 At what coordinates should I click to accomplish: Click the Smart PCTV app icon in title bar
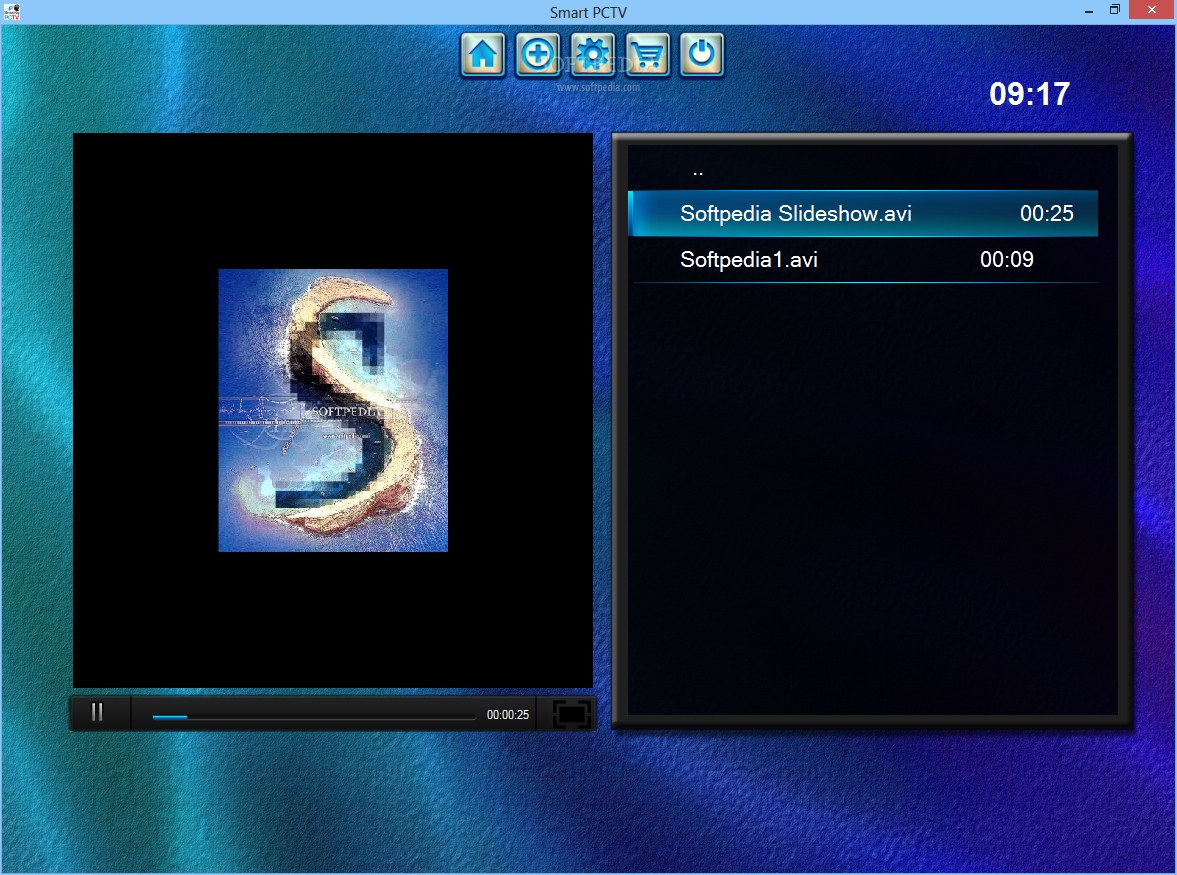11,11
